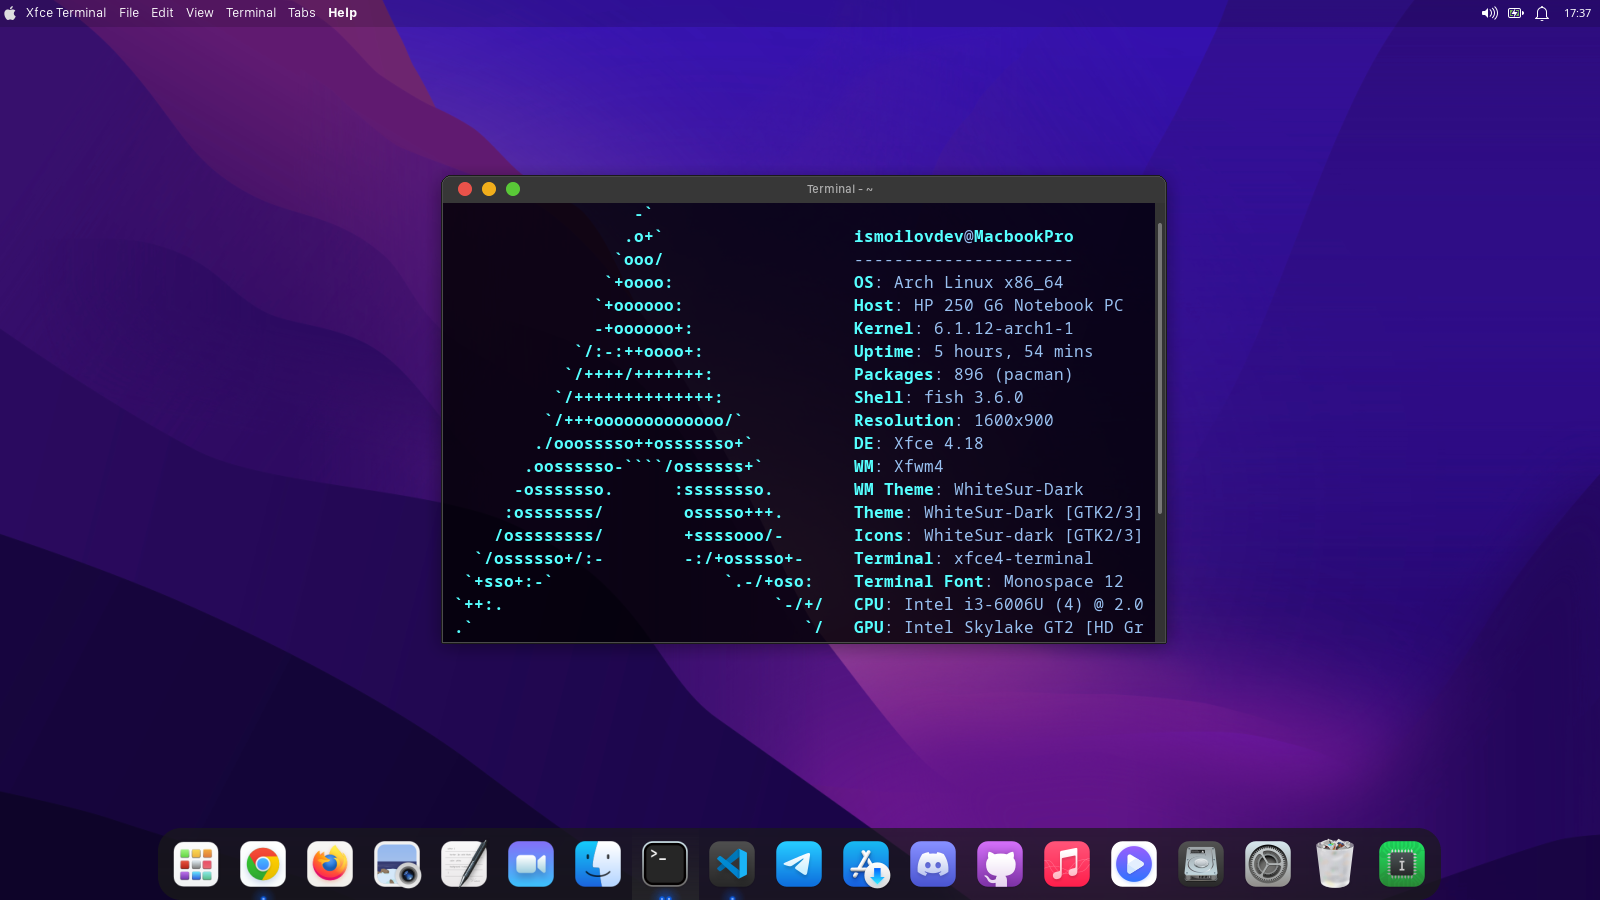Screen dimensions: 1600x900
Task: Launch Discord from the dock
Action: pos(933,864)
